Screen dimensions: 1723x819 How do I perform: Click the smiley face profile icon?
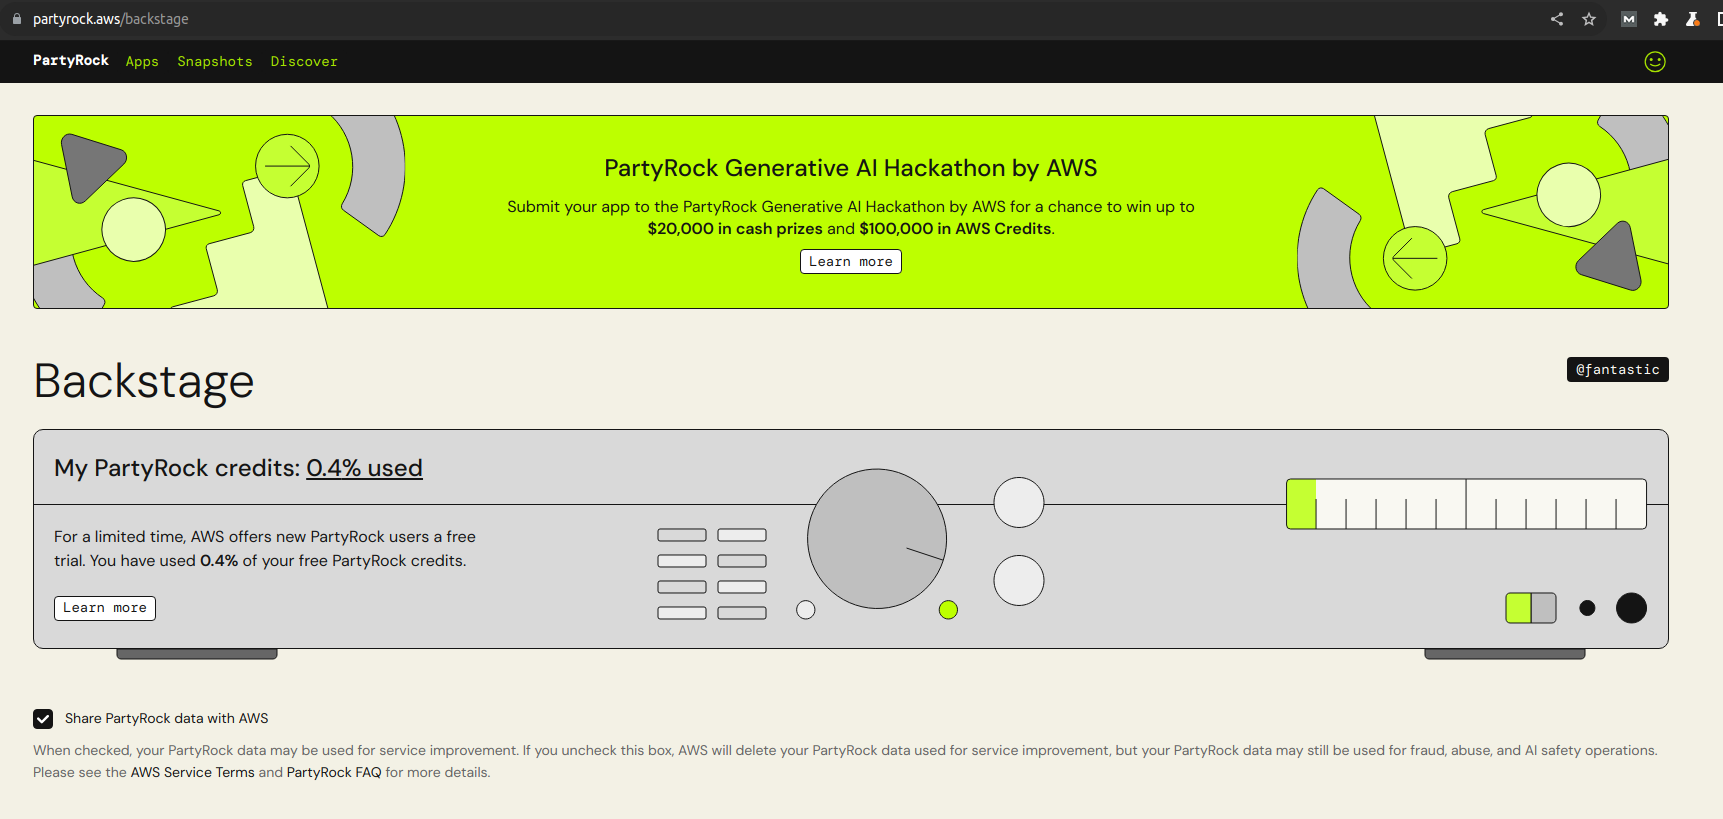1655,62
